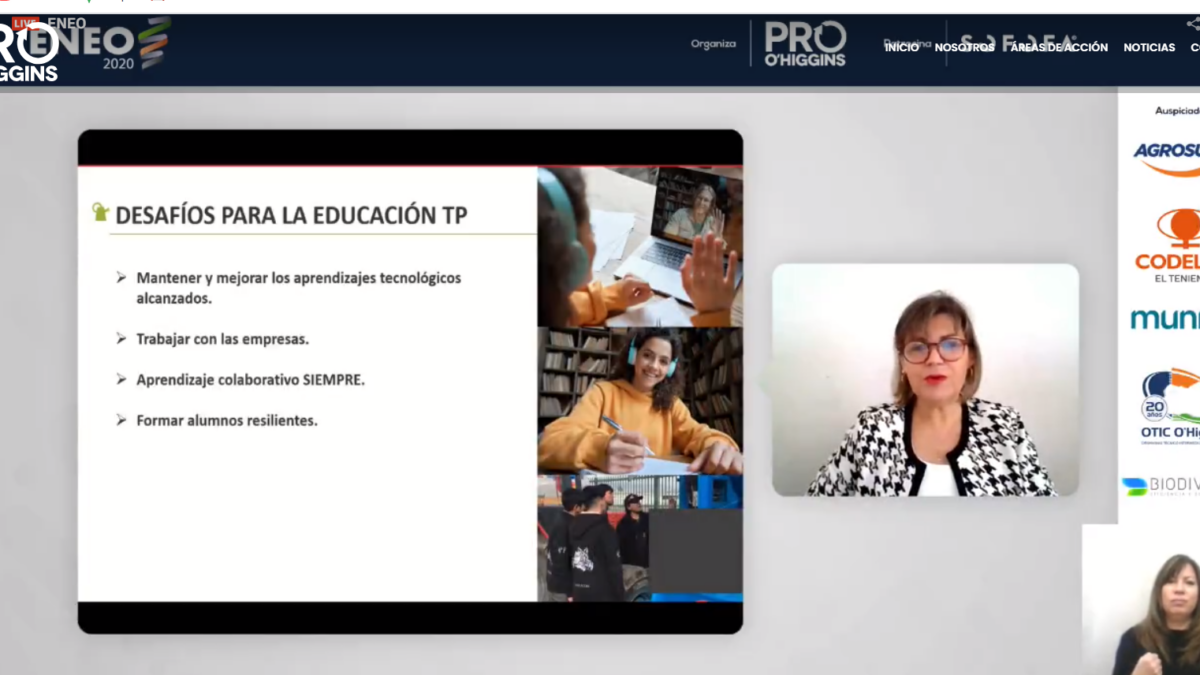Click the green watering can slide icon

click(x=100, y=212)
